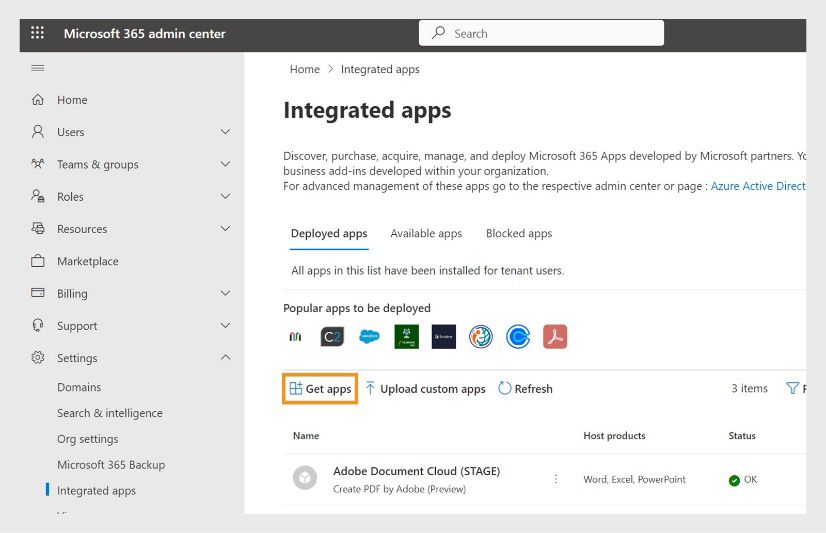Click the C2 popular app icon

coord(332,337)
